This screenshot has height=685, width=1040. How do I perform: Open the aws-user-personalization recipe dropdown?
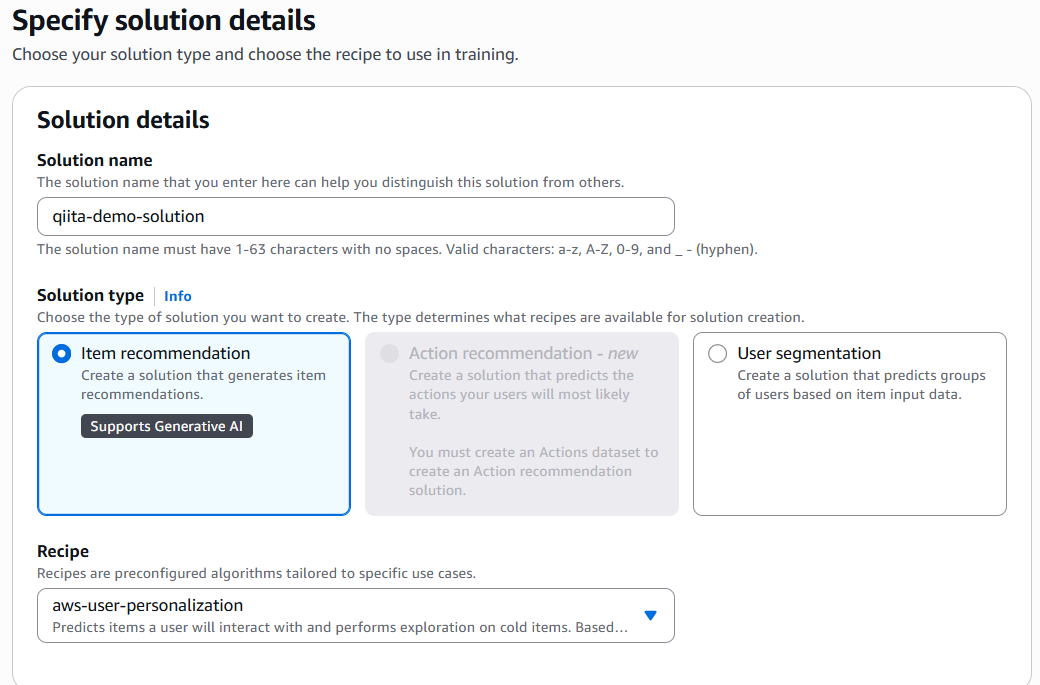tap(356, 615)
